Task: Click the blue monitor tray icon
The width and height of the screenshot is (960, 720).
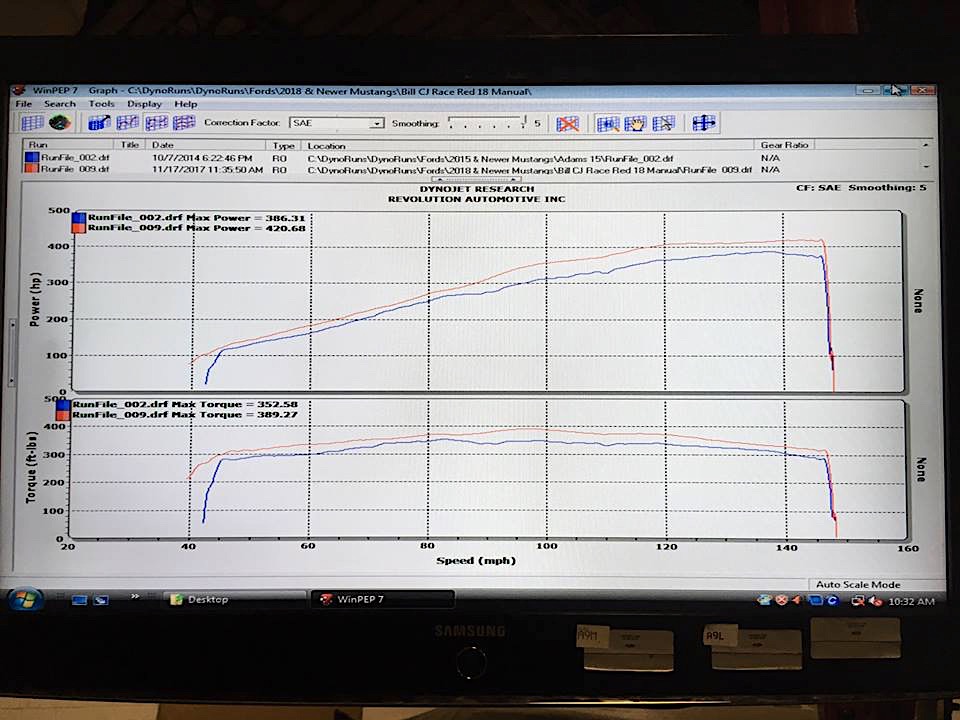Action: (816, 601)
